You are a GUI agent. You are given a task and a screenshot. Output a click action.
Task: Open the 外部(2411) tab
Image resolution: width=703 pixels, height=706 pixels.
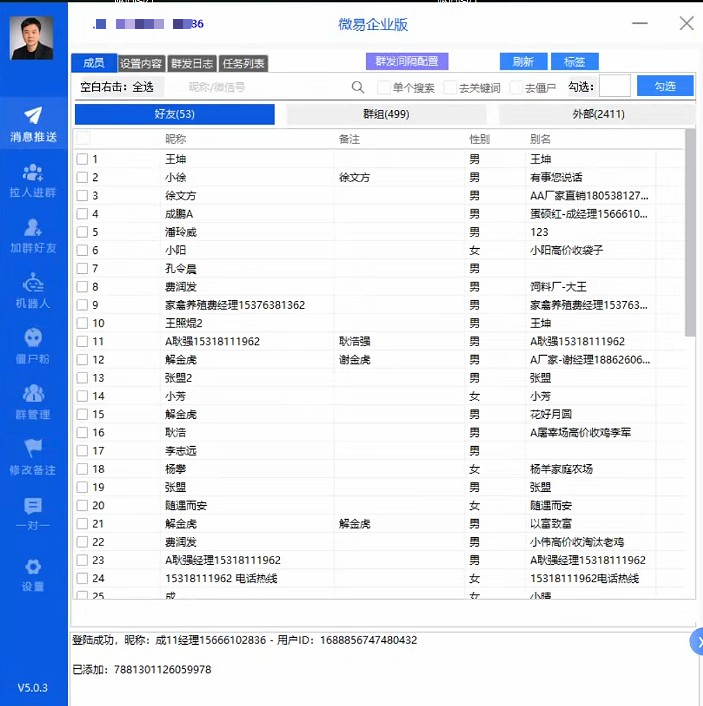(x=598, y=114)
